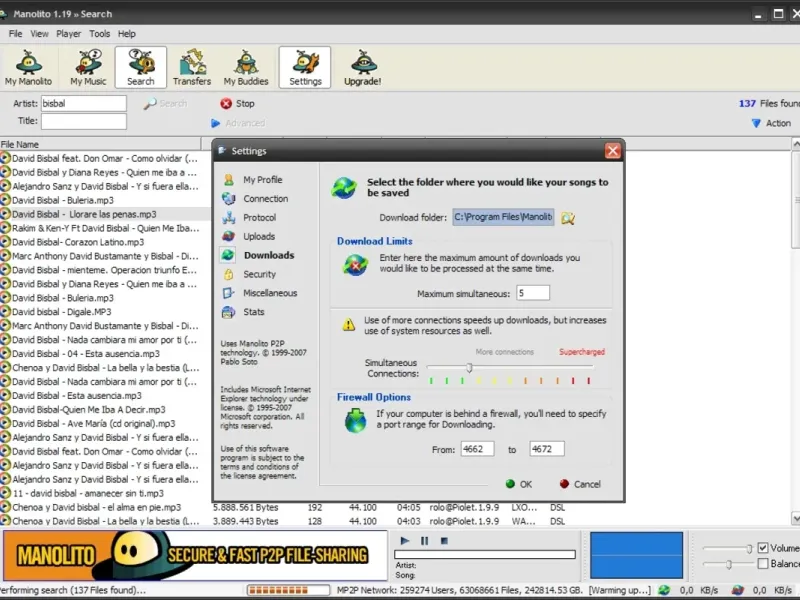Click the Manolito P2P file-sharing banner
This screenshot has height=600, width=800.
[x=195, y=555]
